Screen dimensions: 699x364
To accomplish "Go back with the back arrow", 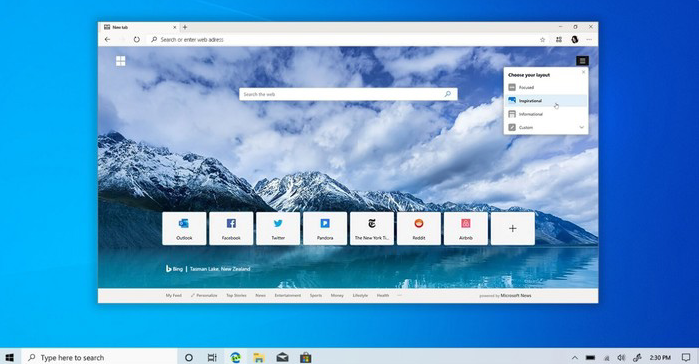I will click(x=107, y=40).
